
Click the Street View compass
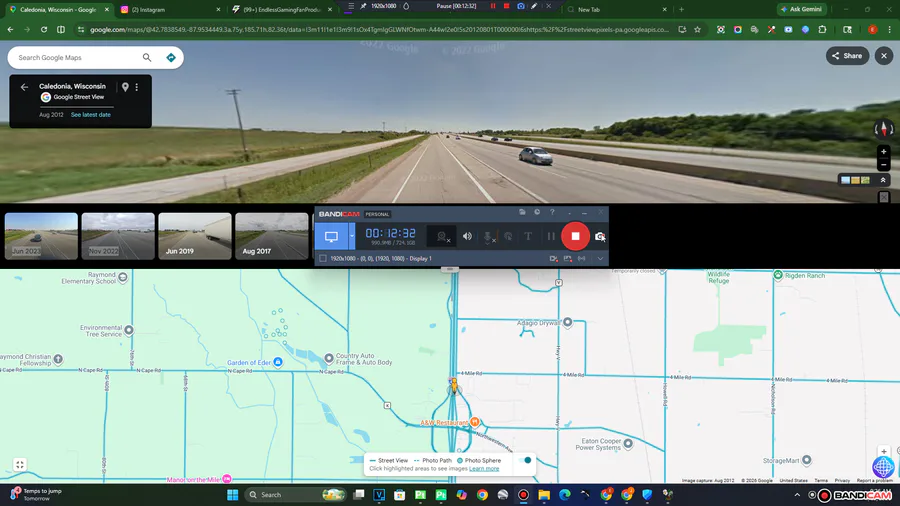pos(883,129)
